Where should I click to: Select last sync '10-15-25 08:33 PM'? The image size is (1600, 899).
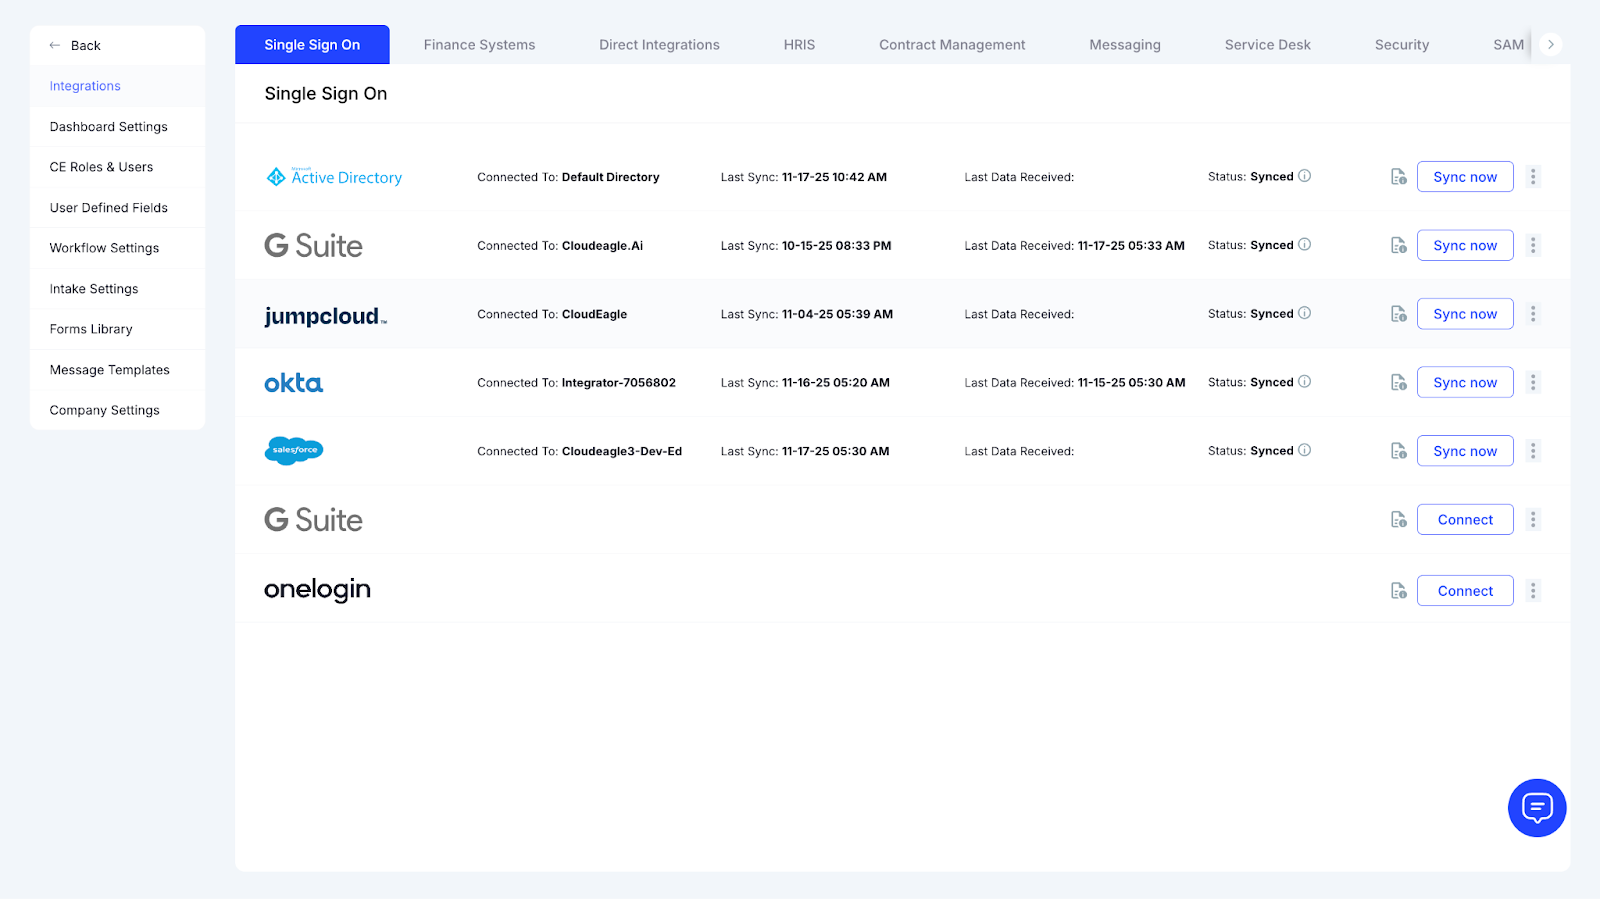click(x=836, y=246)
